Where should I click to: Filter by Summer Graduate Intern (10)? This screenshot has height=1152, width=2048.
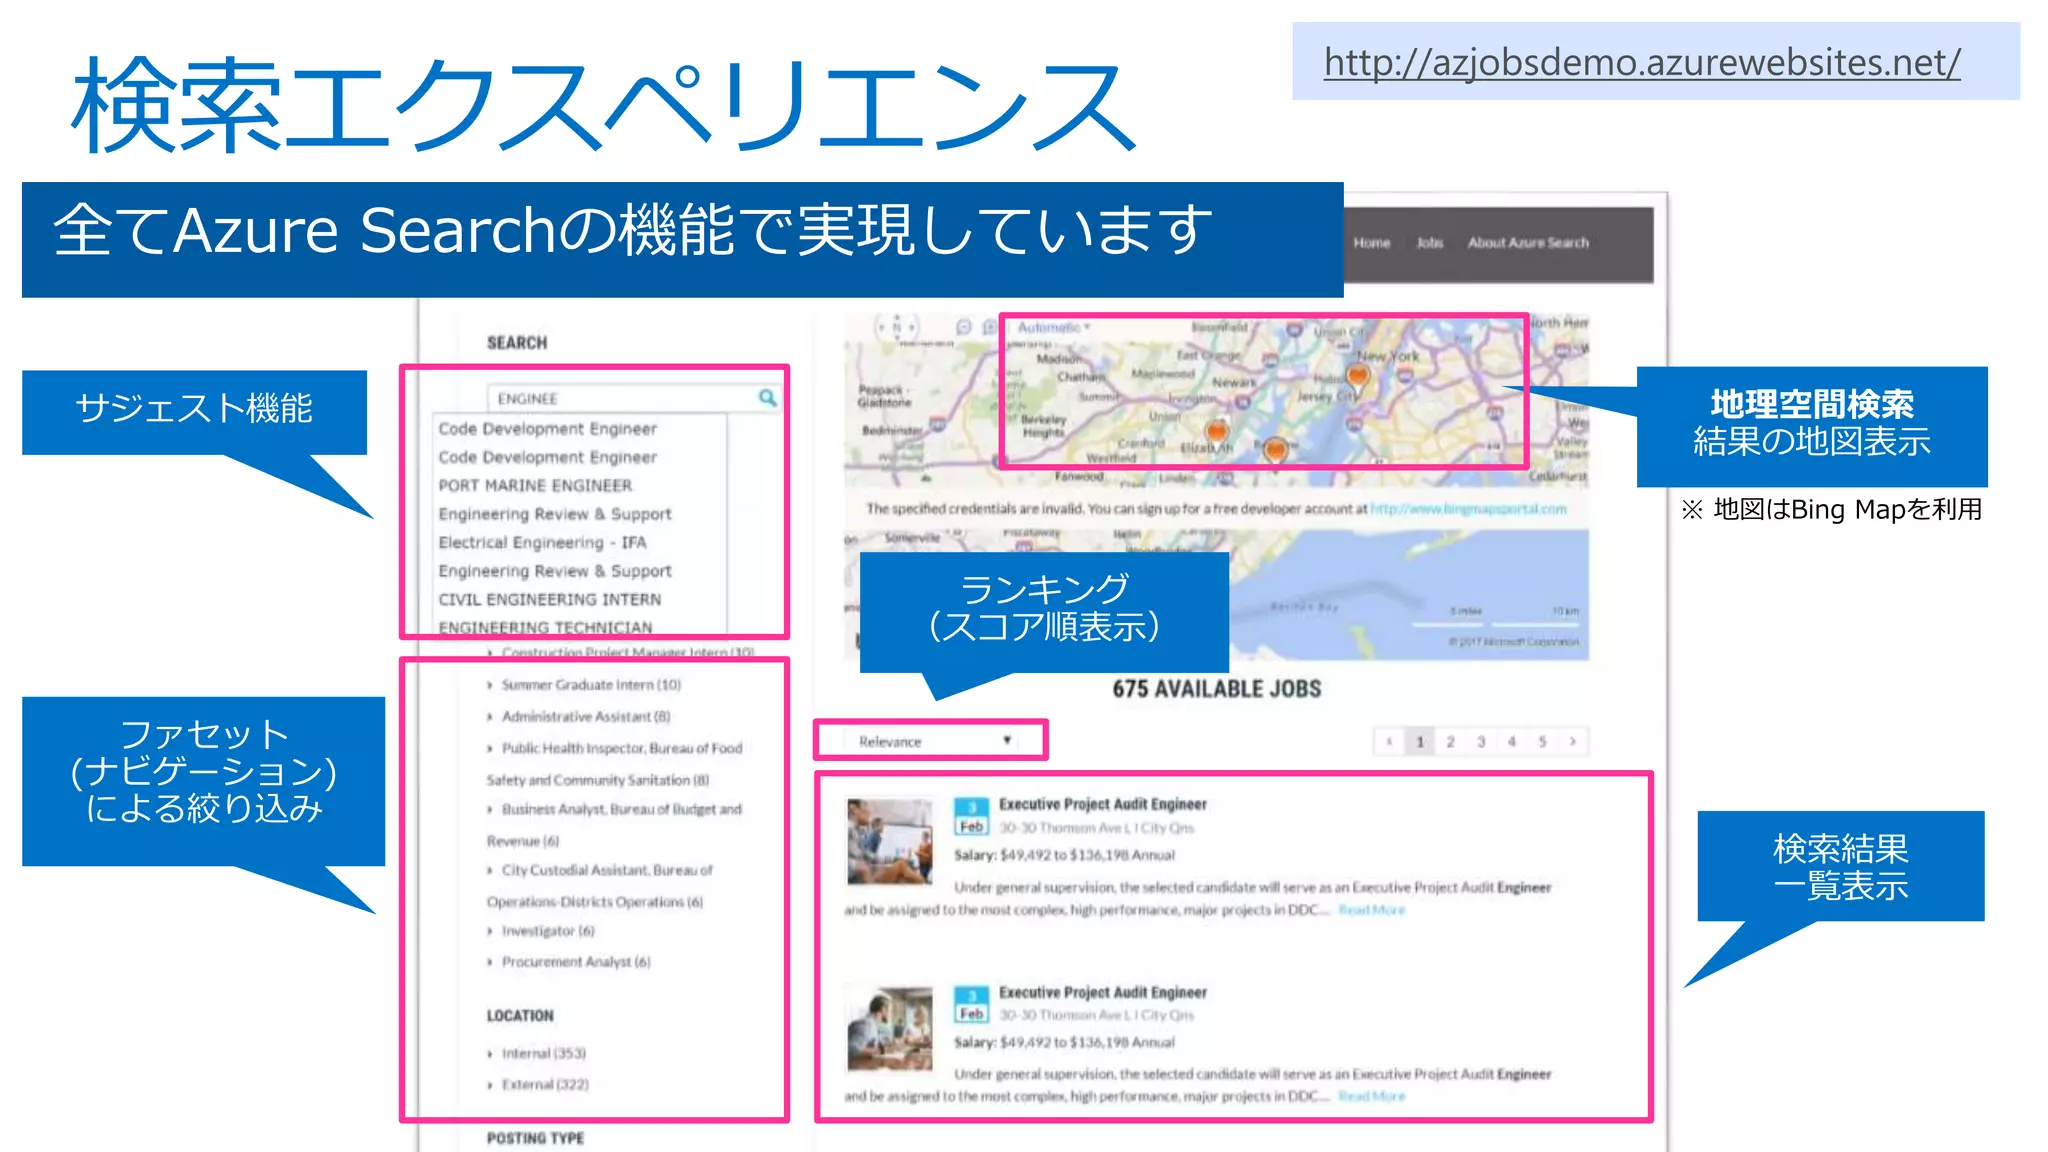(x=591, y=685)
